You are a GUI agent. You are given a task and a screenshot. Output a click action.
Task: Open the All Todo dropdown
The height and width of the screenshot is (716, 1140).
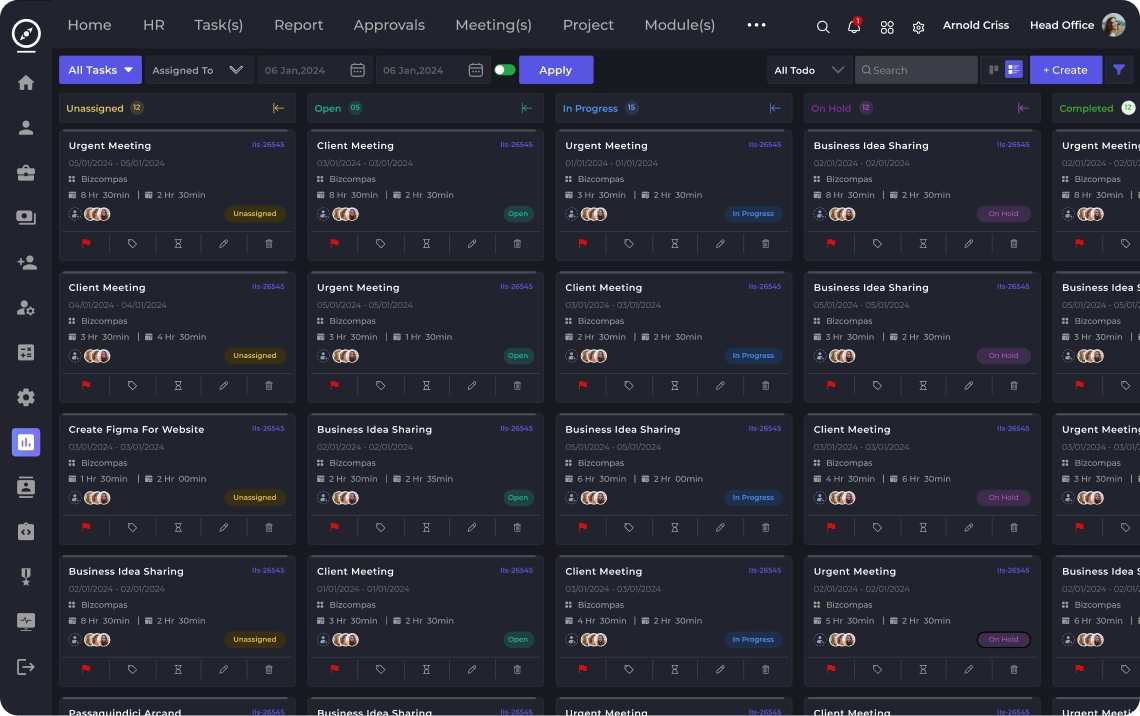(809, 70)
